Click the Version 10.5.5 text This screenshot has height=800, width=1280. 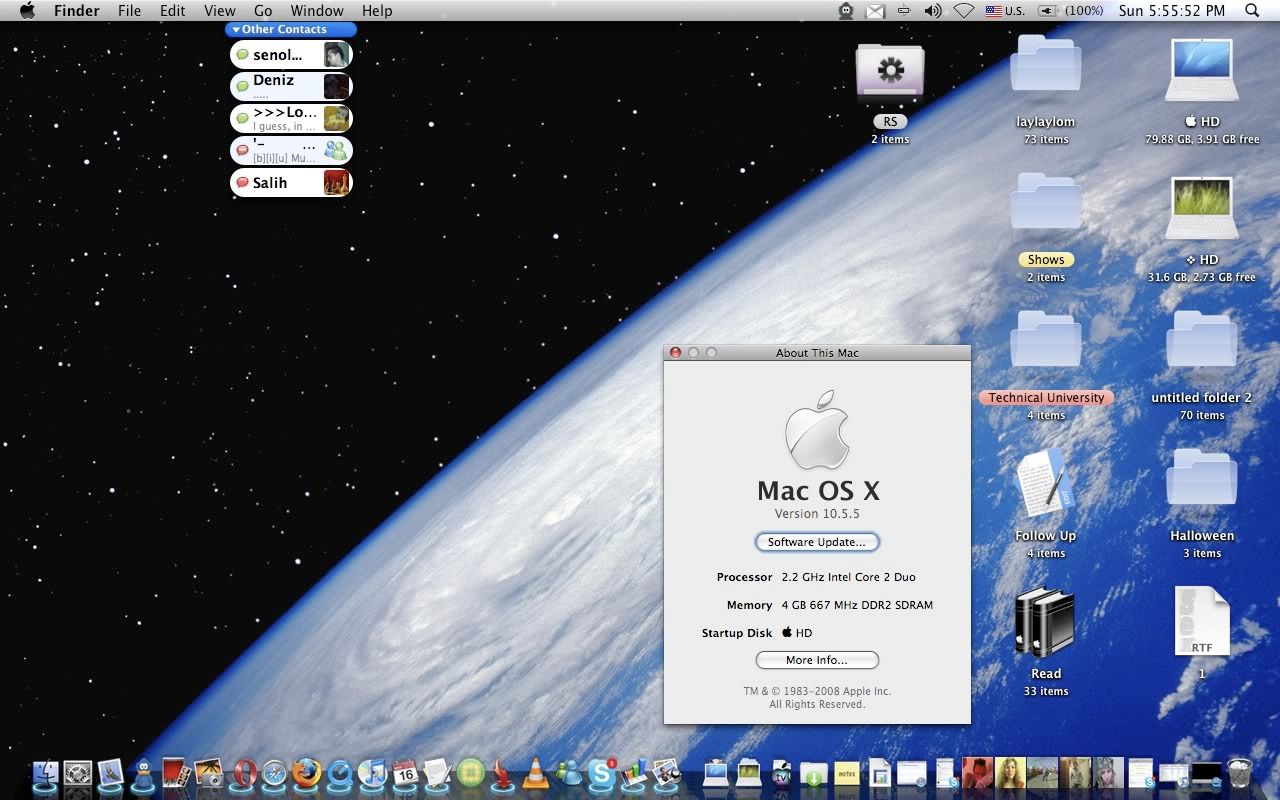pyautogui.click(x=817, y=514)
